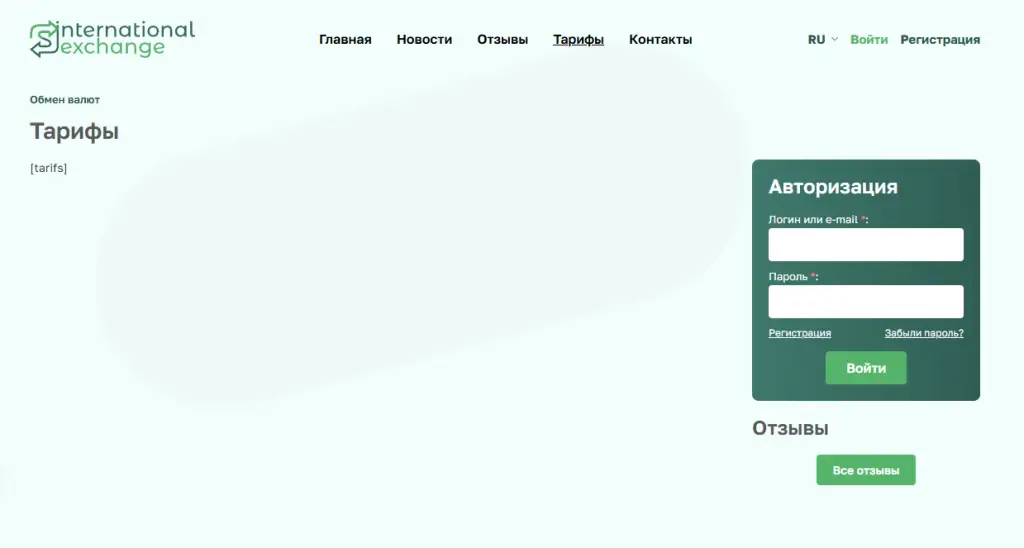
Task: Click the International Exchange logo
Action: pos(112,39)
